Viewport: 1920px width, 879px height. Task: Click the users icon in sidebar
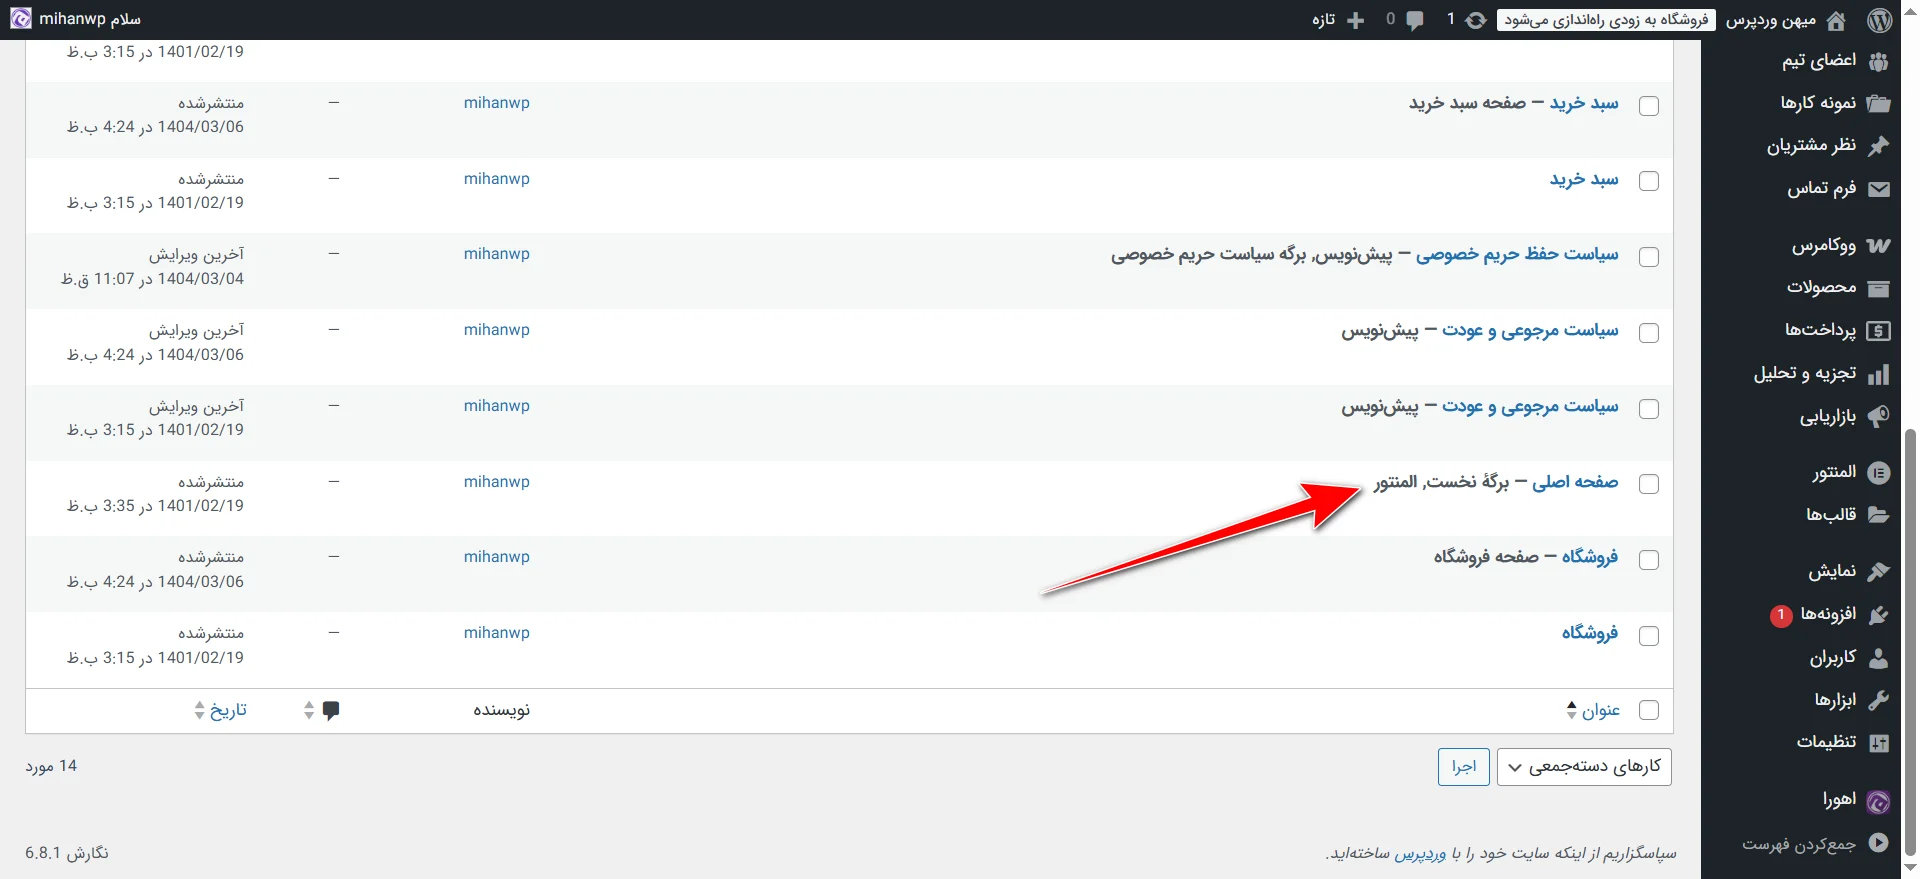pos(1878,658)
